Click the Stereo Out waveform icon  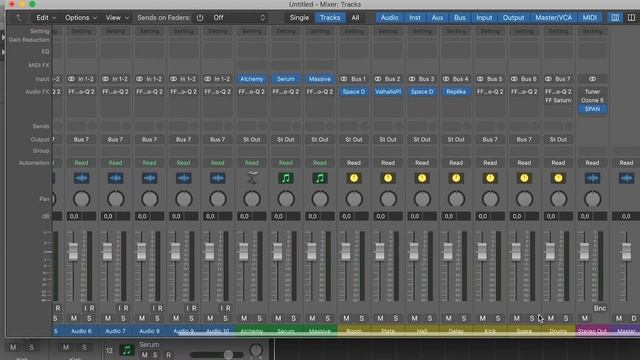coord(592,178)
